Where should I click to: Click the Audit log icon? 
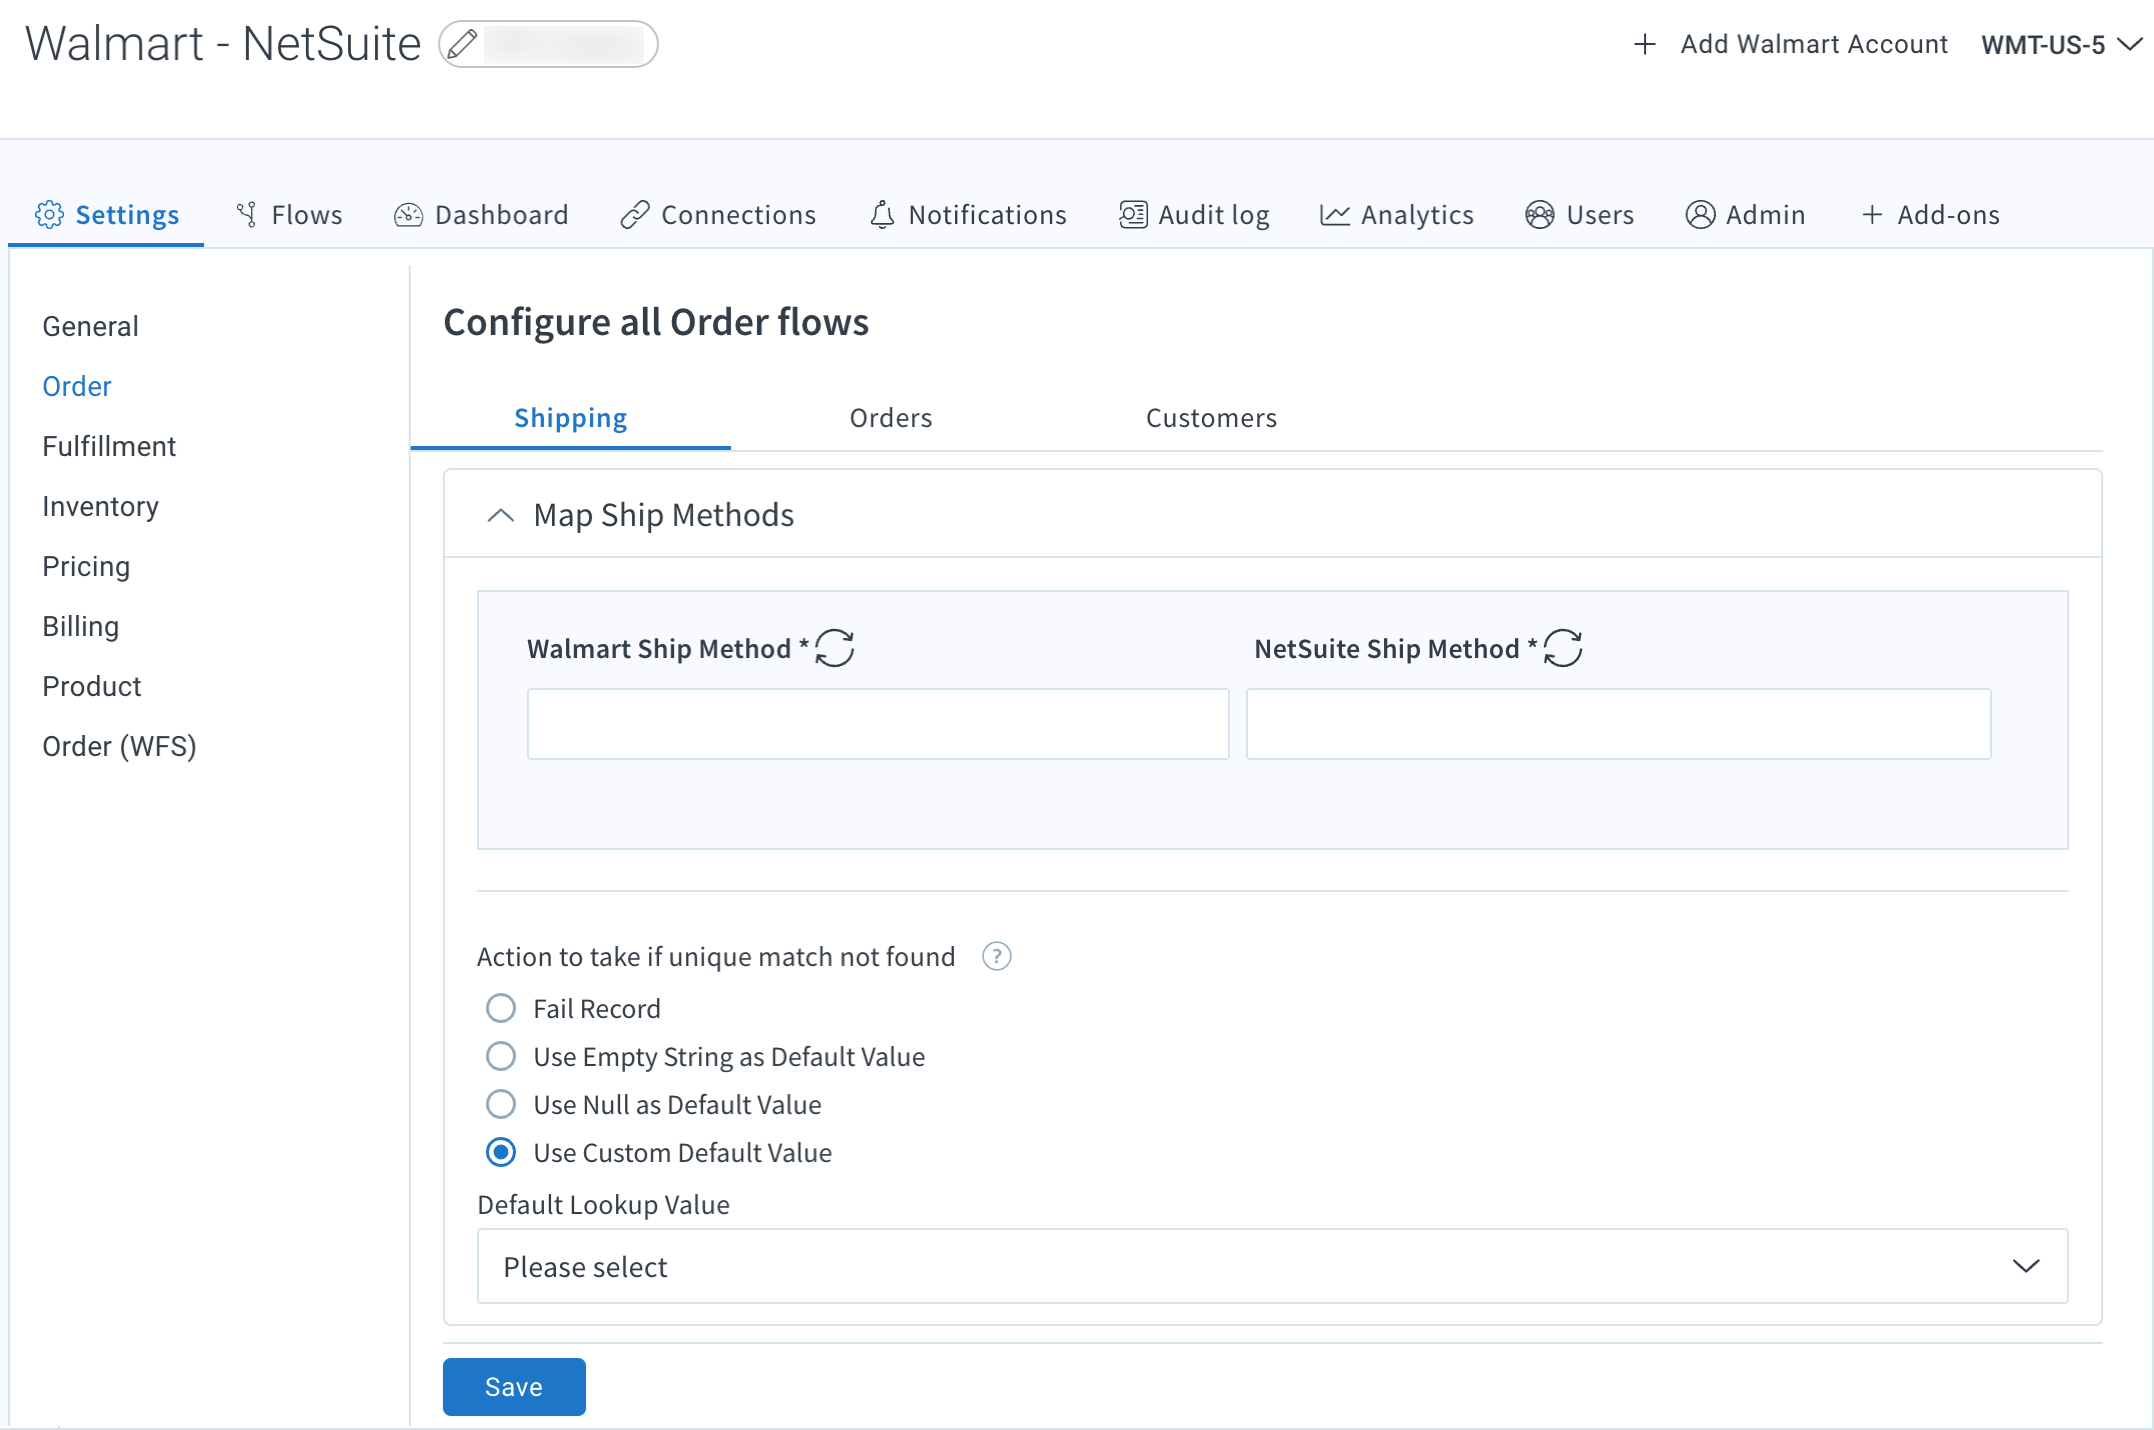[1133, 215]
